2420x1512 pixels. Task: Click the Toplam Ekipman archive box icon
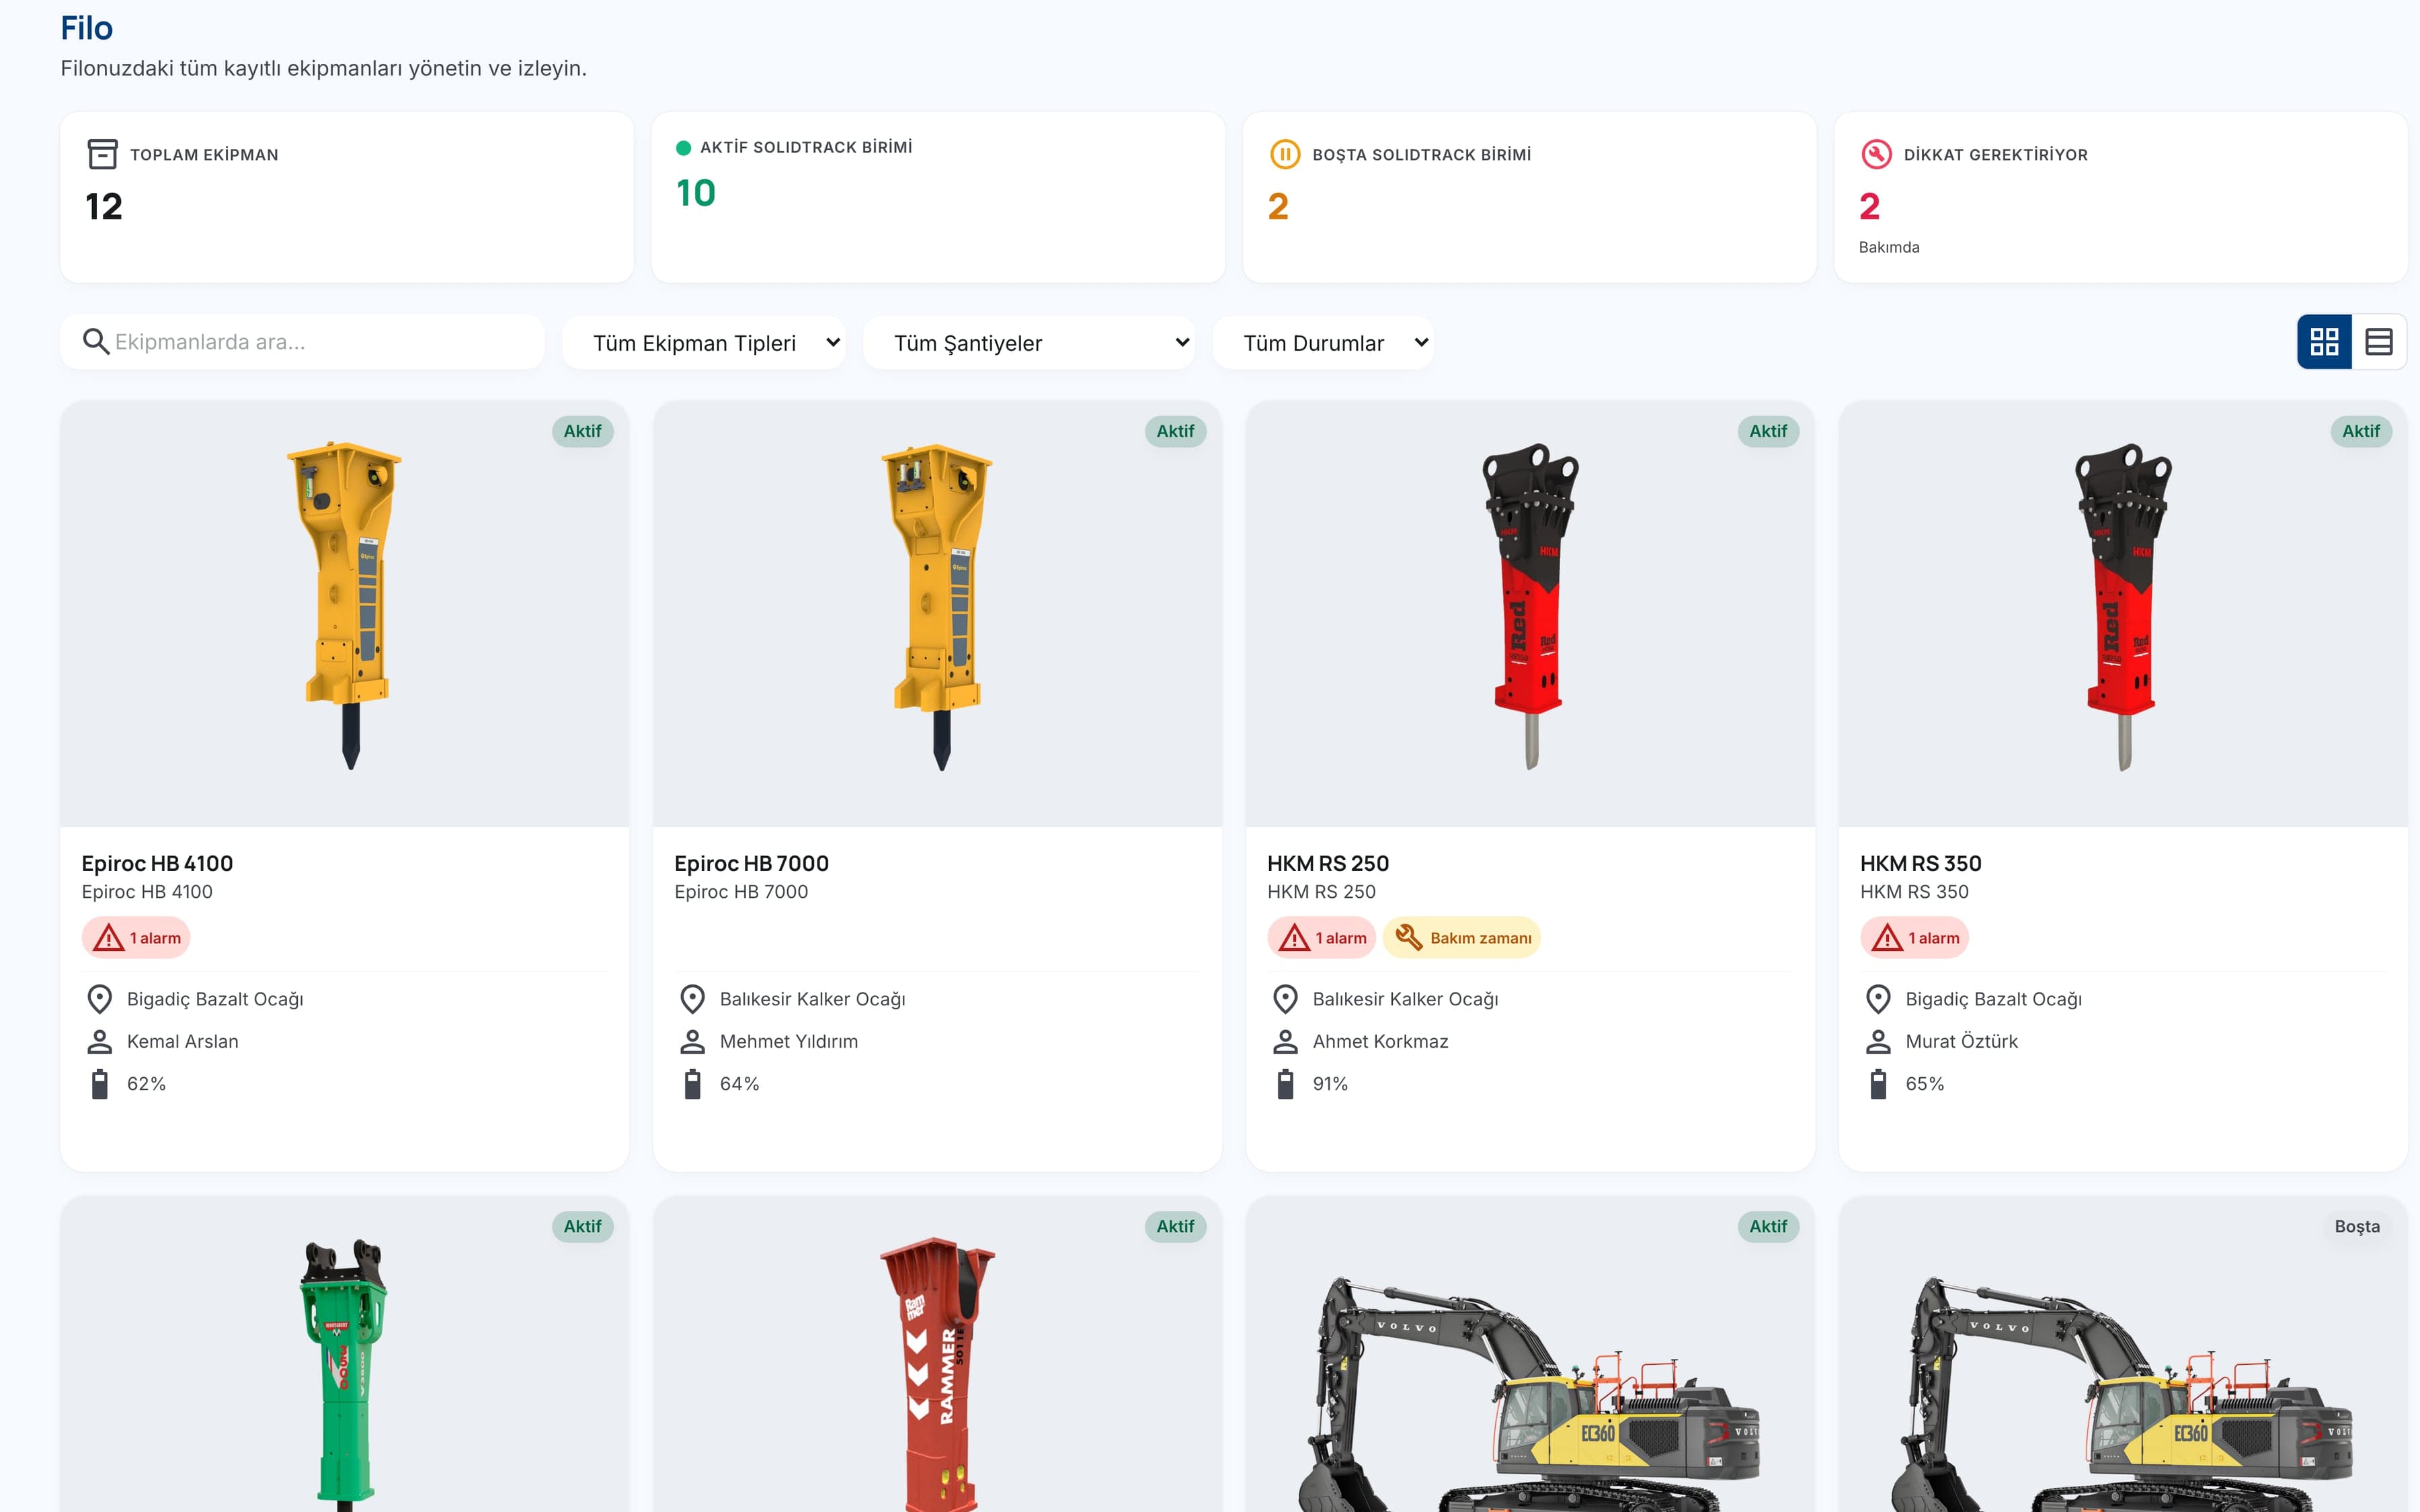102,154
